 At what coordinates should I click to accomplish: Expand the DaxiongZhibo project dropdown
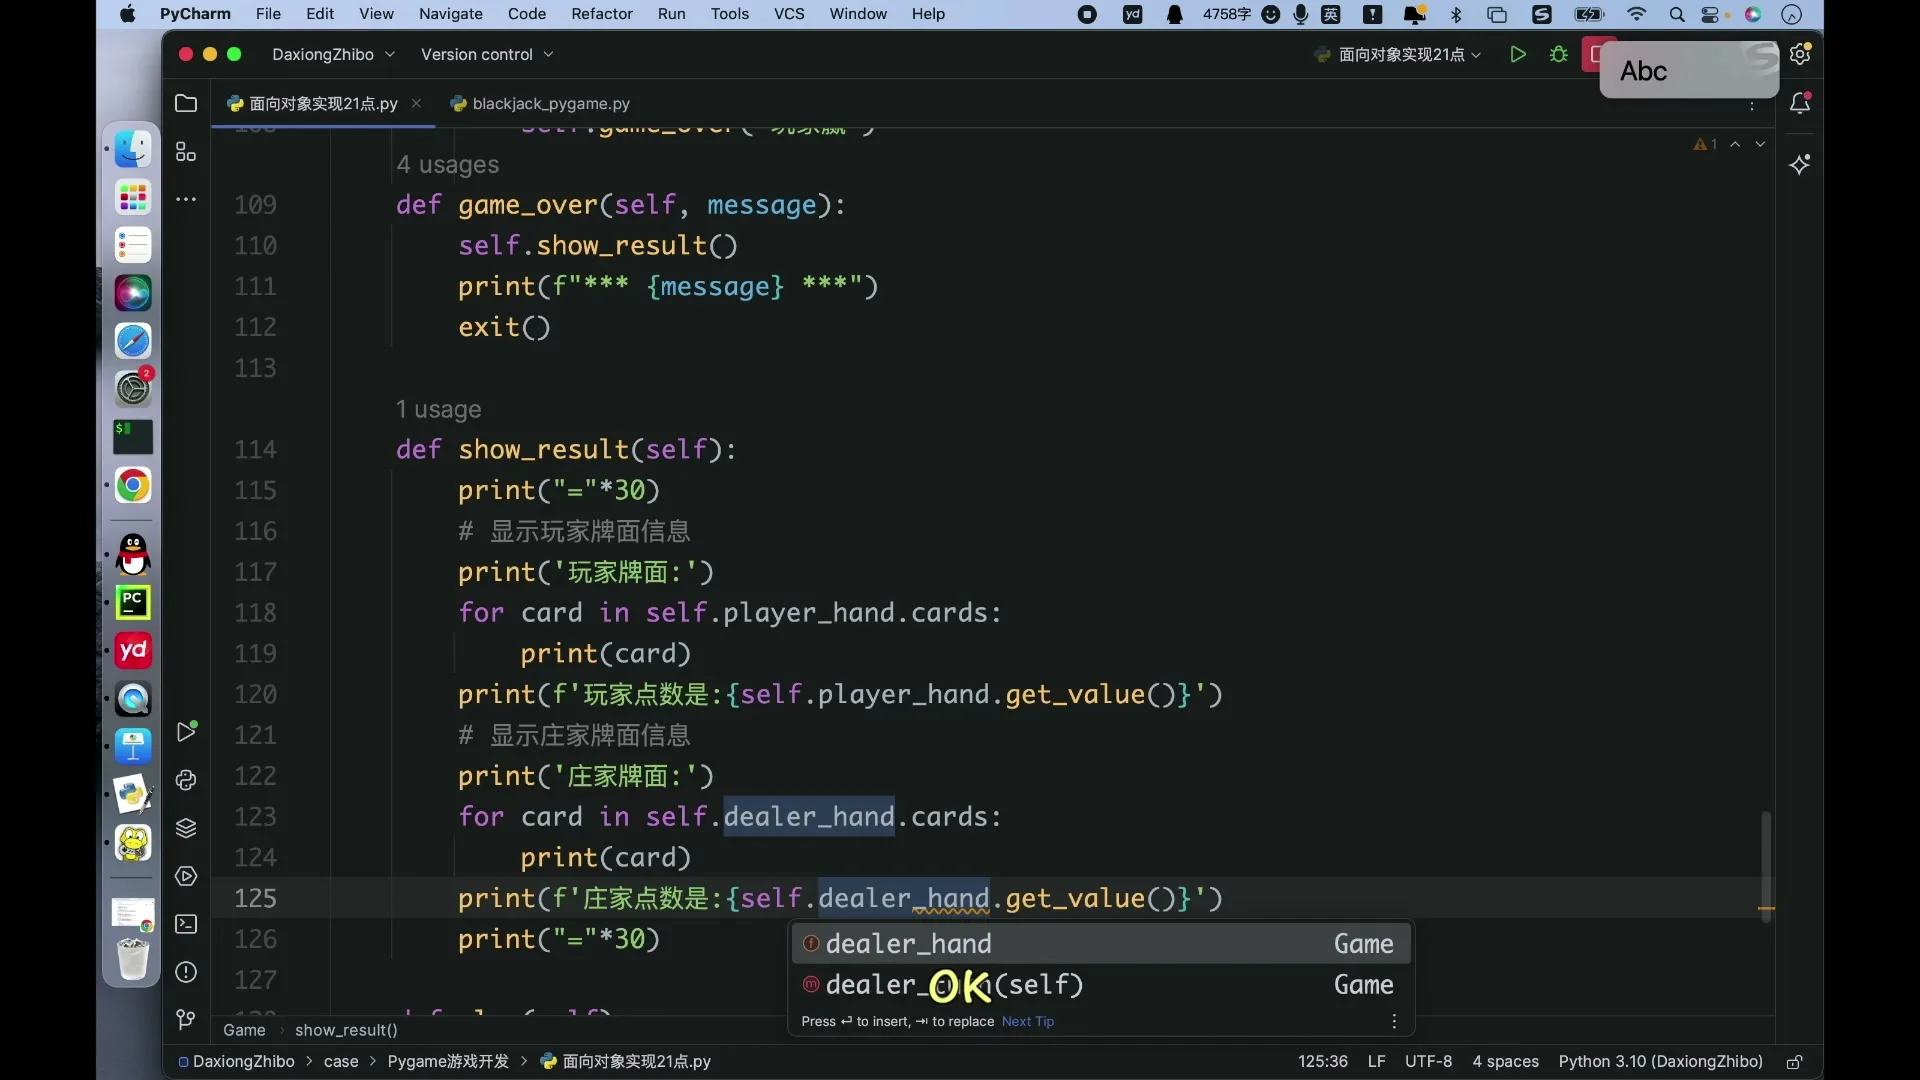tap(334, 54)
